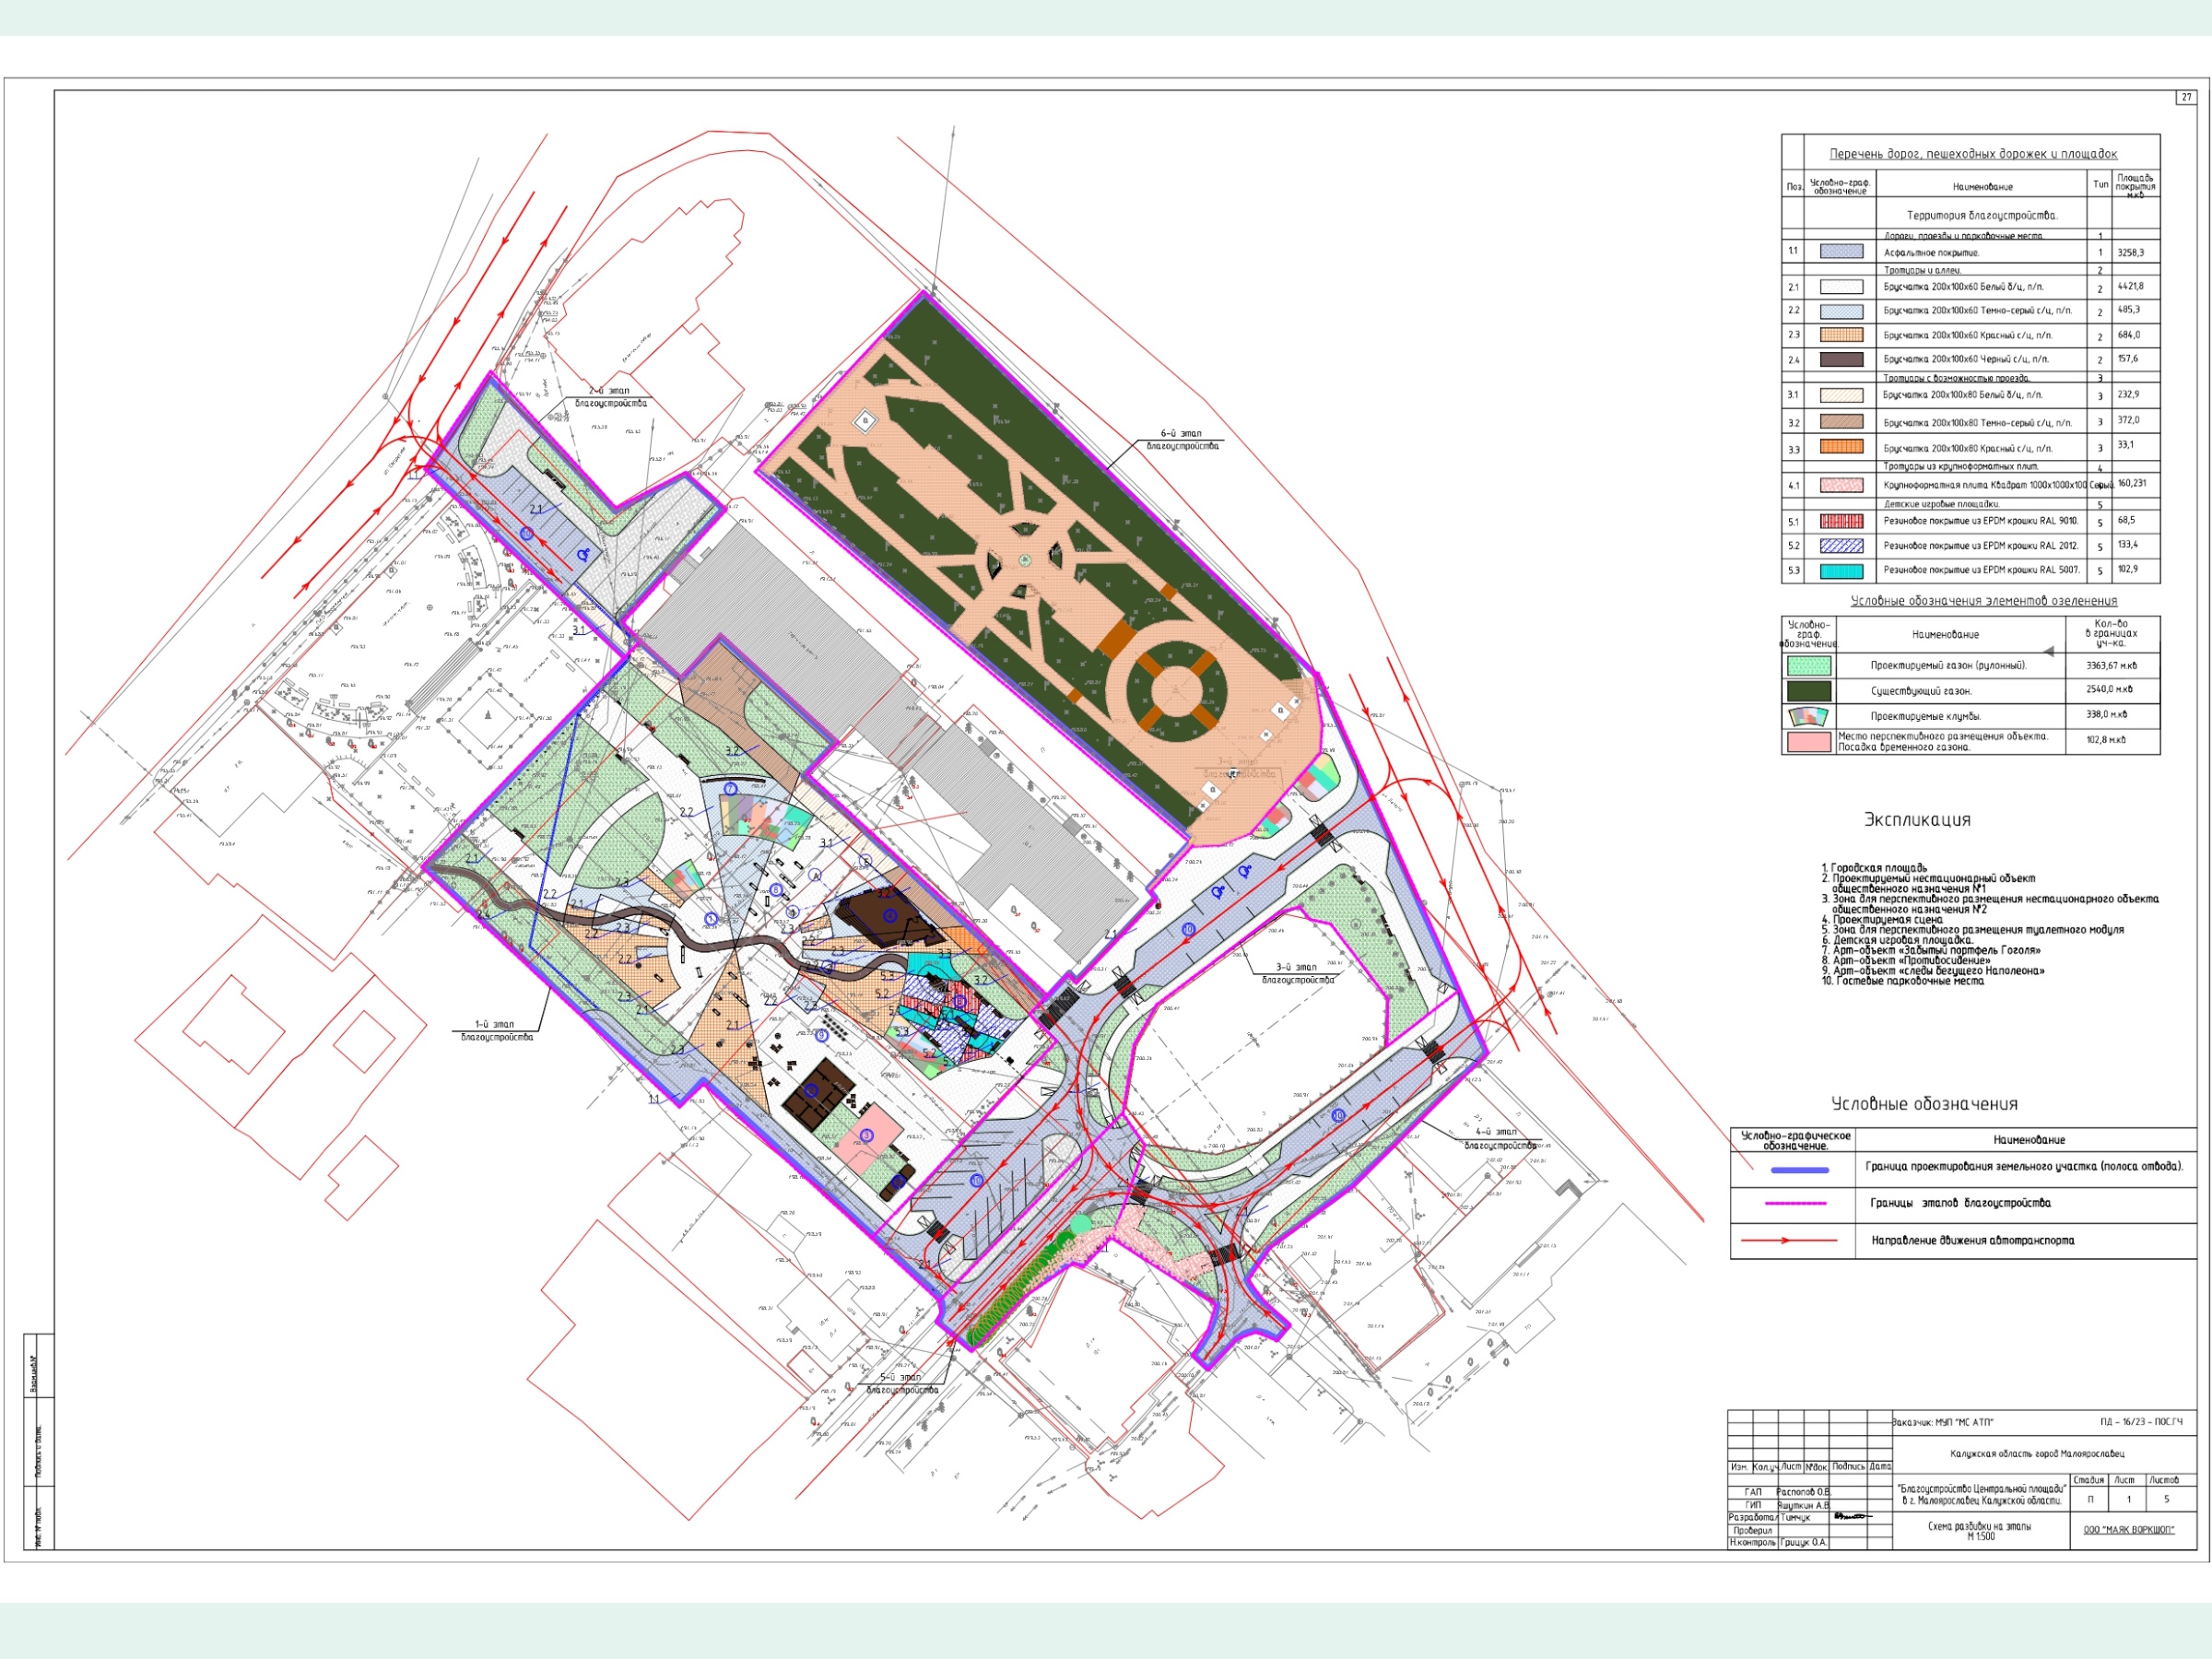Click the area value 160,231
The height and width of the screenshot is (1659, 2212).
[x=2132, y=484]
